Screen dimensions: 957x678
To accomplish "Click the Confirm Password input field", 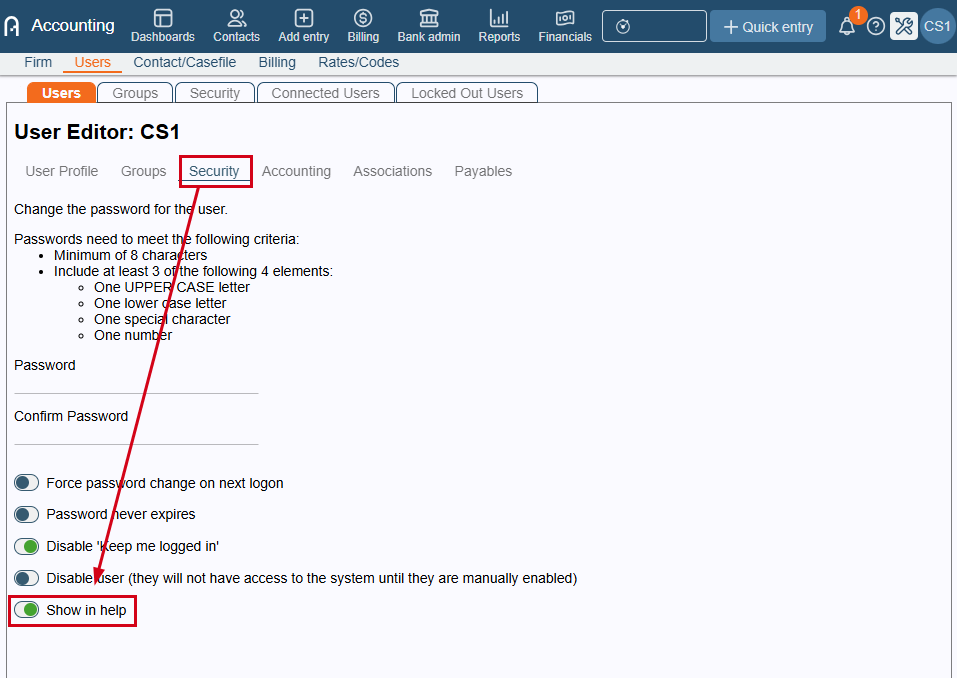I will (x=136, y=435).
